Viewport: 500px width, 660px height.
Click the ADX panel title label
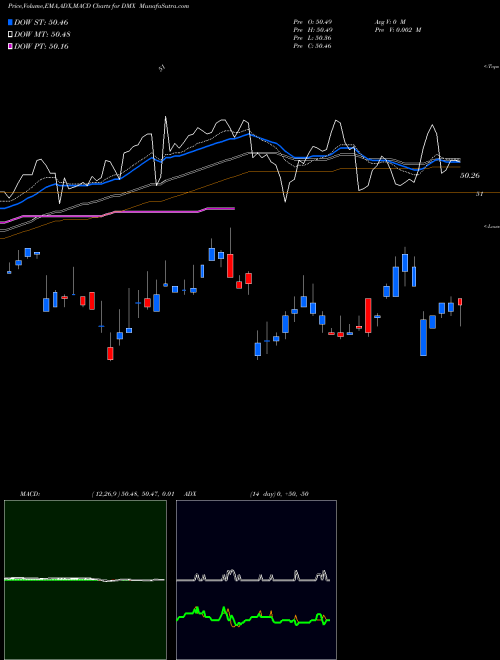pyautogui.click(x=190, y=494)
